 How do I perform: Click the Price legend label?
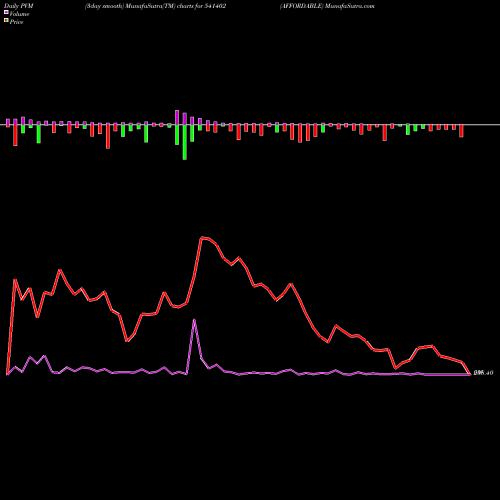coord(16,22)
